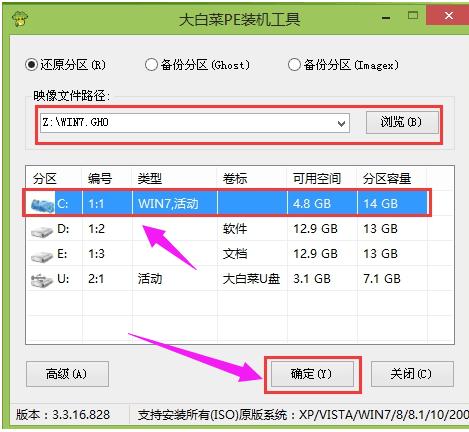Click the 大白菜U盘 volume label

[251, 279]
